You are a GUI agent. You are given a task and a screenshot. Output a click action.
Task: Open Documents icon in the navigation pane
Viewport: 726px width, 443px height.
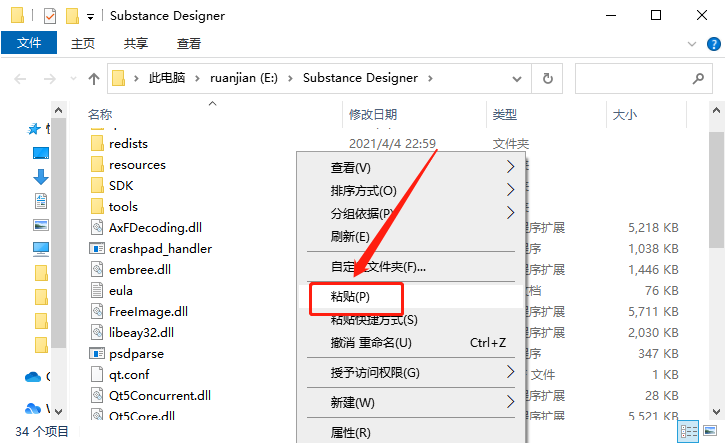[x=41, y=201]
